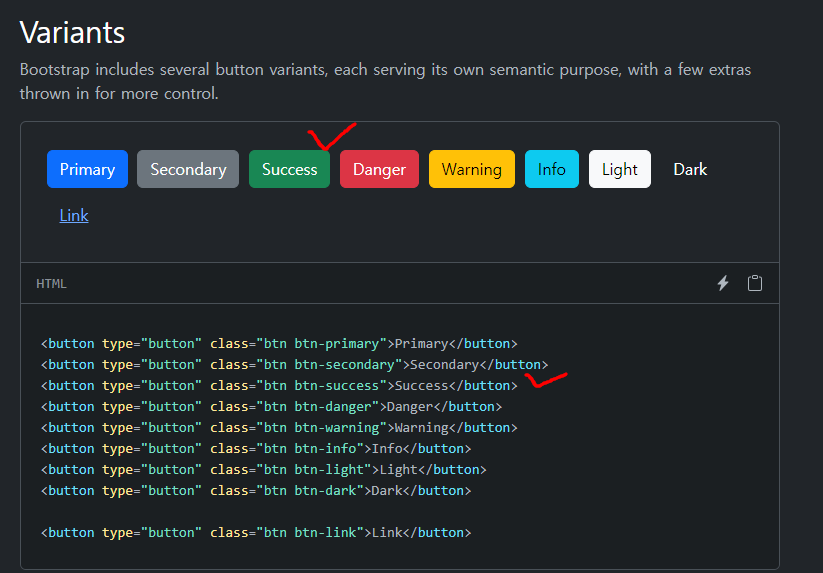The height and width of the screenshot is (573, 823).
Task: Click the code line containing btn-link
Action: coord(256,533)
